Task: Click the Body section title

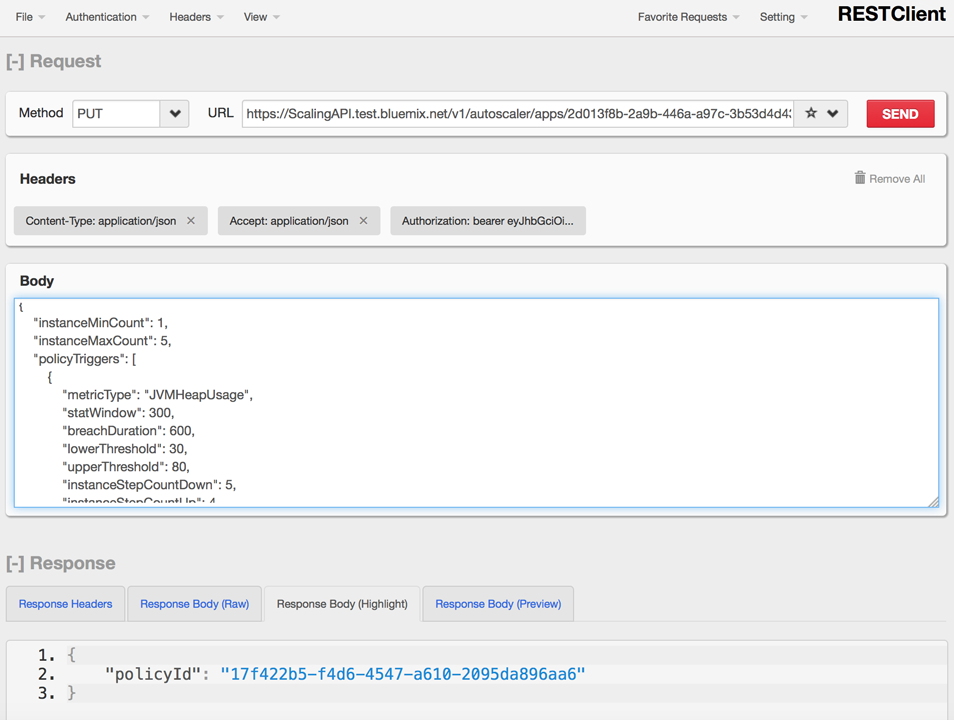Action: [37, 281]
